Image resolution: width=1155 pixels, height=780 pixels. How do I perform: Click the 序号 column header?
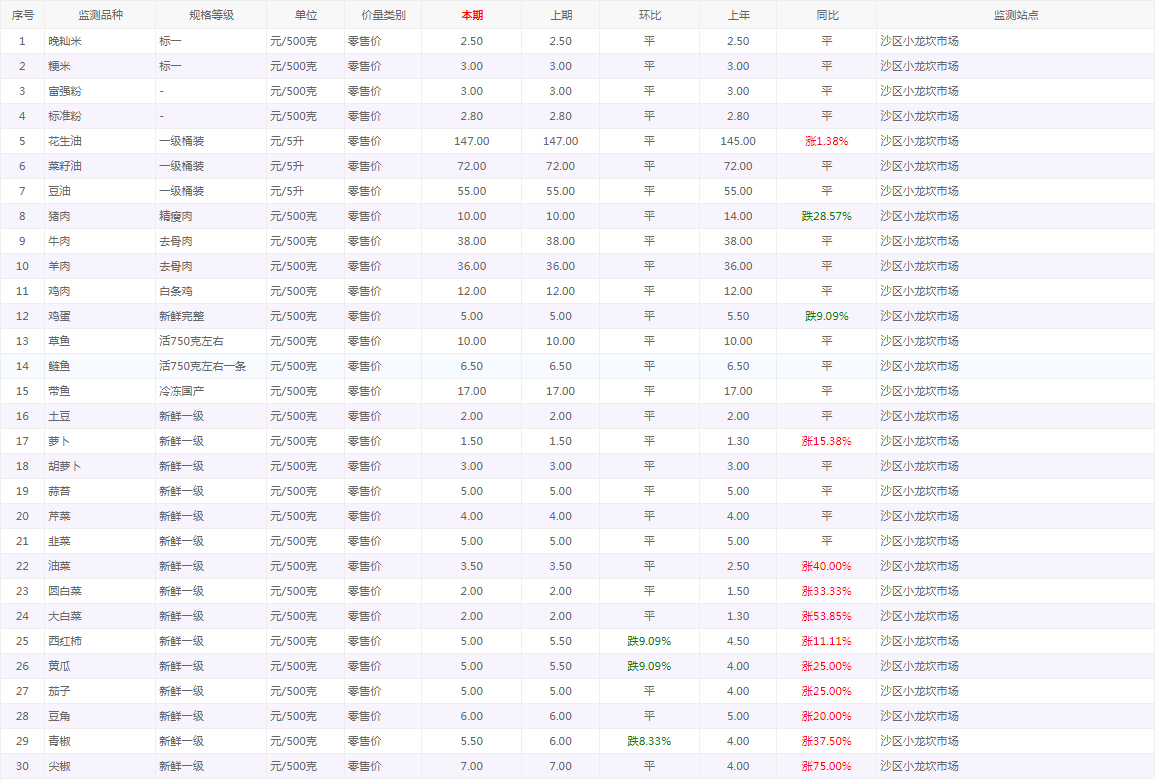pos(22,15)
